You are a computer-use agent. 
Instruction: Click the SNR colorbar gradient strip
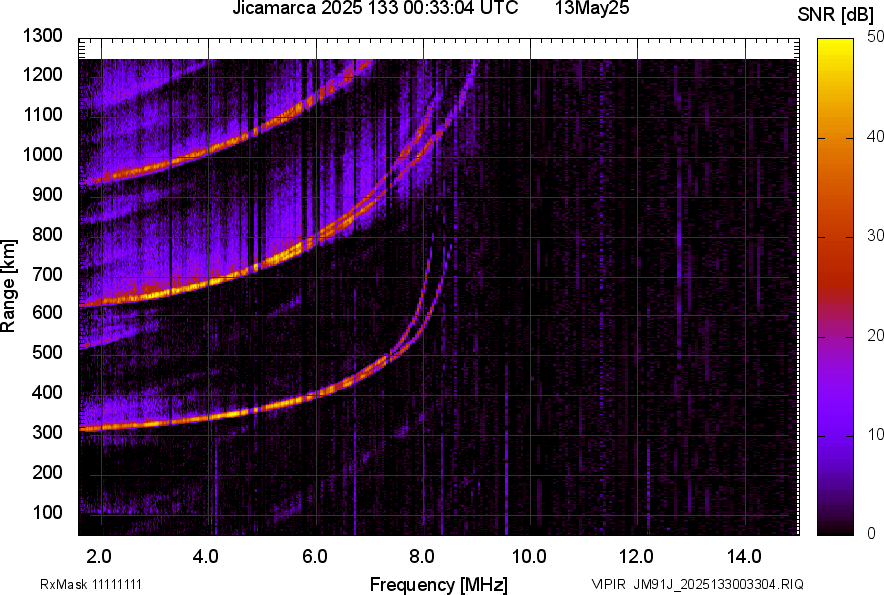(836, 287)
